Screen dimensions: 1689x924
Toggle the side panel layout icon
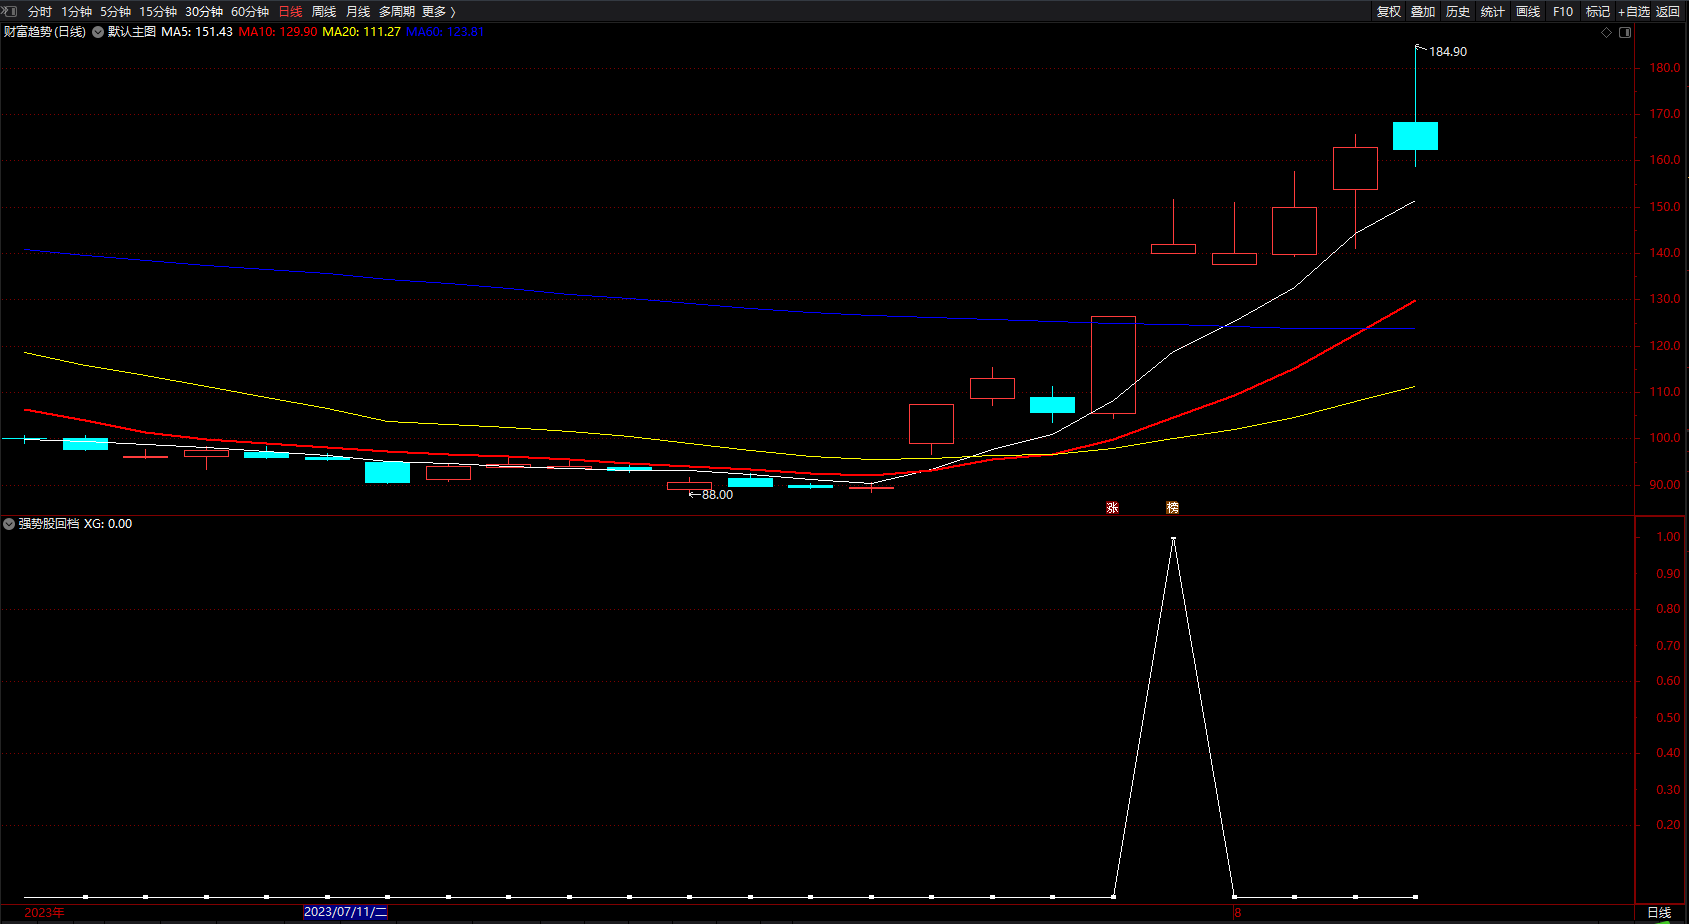pos(1625,32)
